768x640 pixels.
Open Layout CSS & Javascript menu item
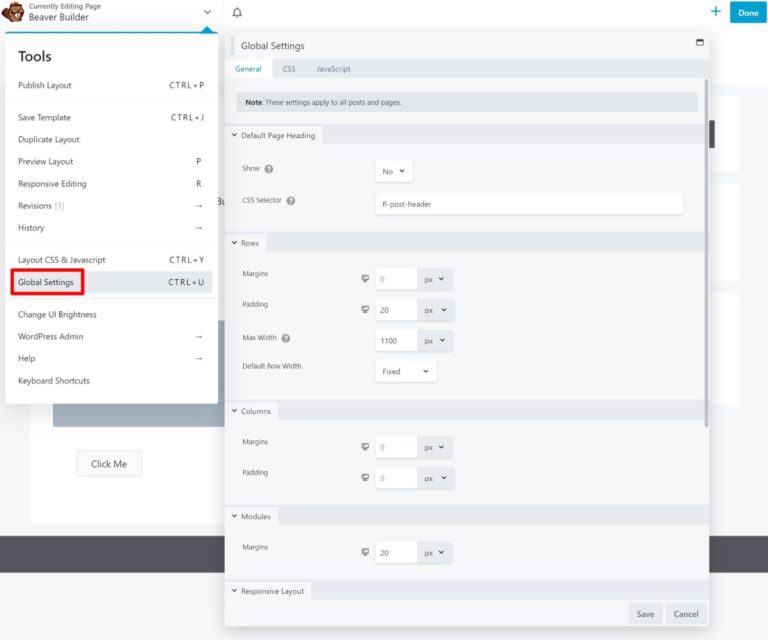pos(111,260)
